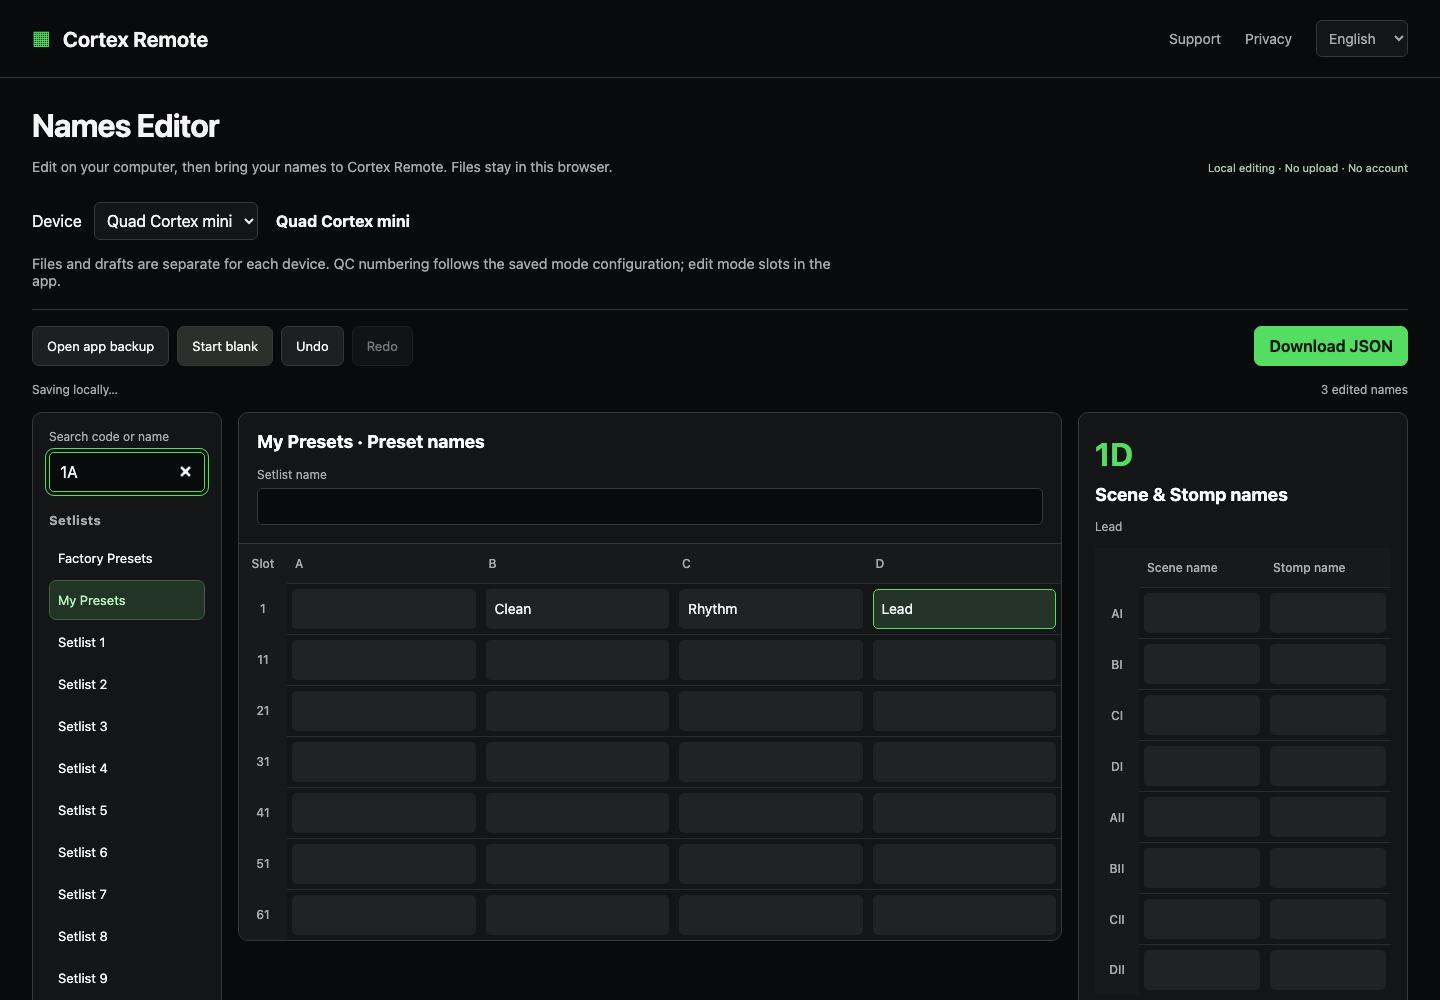Click the empty slot 1 column A cell
Viewport: 1440px width, 1000px height.
tap(384, 609)
